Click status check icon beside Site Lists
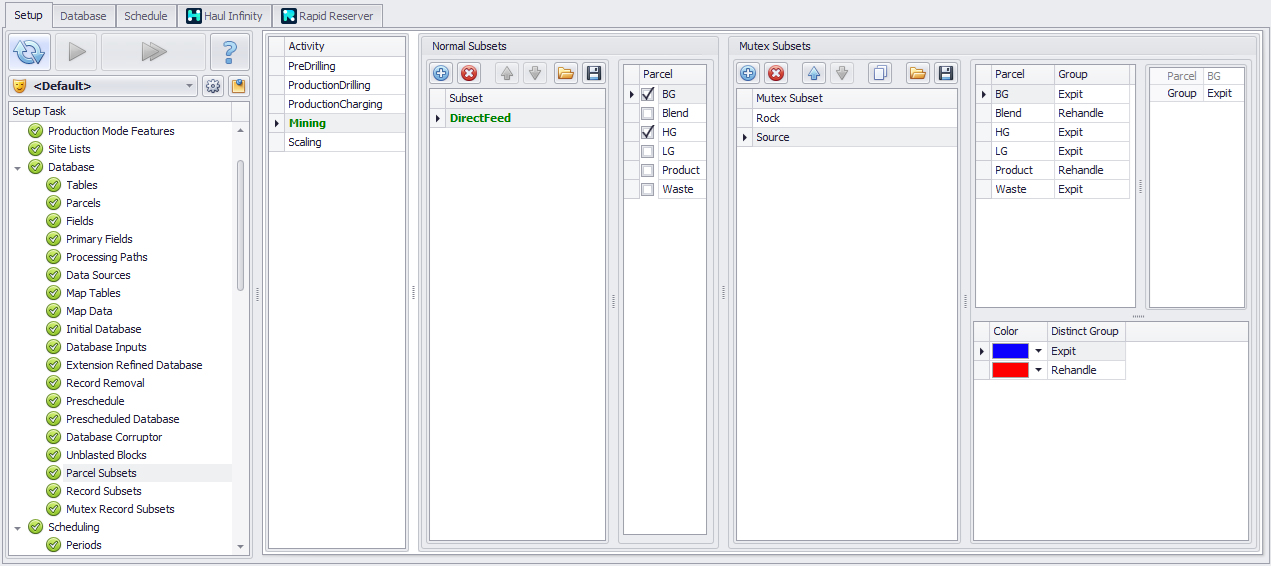 click(x=36, y=149)
